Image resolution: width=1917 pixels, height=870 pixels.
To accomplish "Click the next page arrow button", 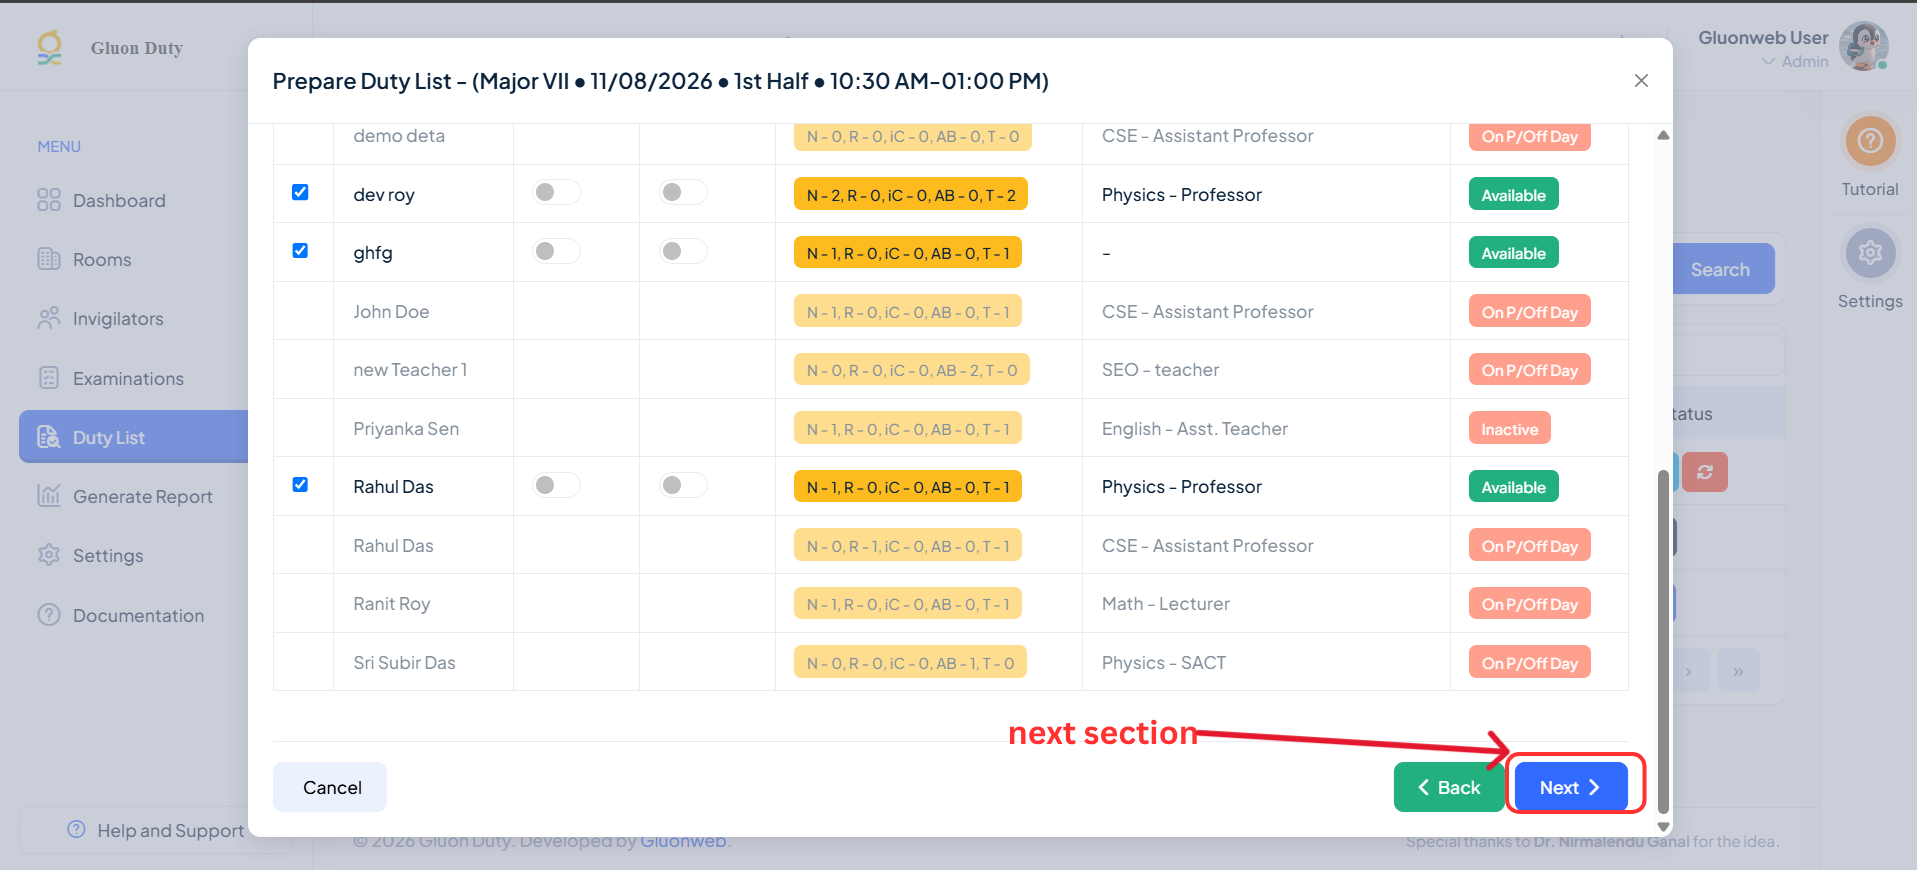I will point(1688,672).
